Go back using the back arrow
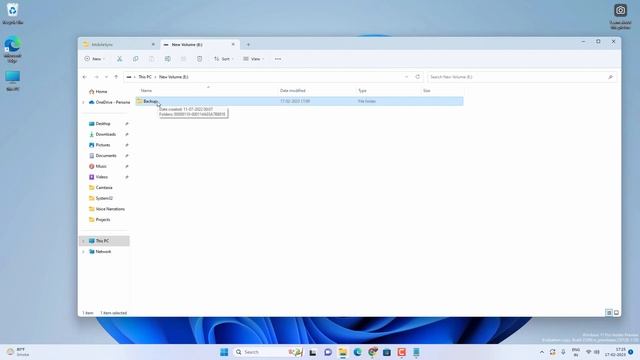The width and height of the screenshot is (640, 360). click(x=85, y=77)
